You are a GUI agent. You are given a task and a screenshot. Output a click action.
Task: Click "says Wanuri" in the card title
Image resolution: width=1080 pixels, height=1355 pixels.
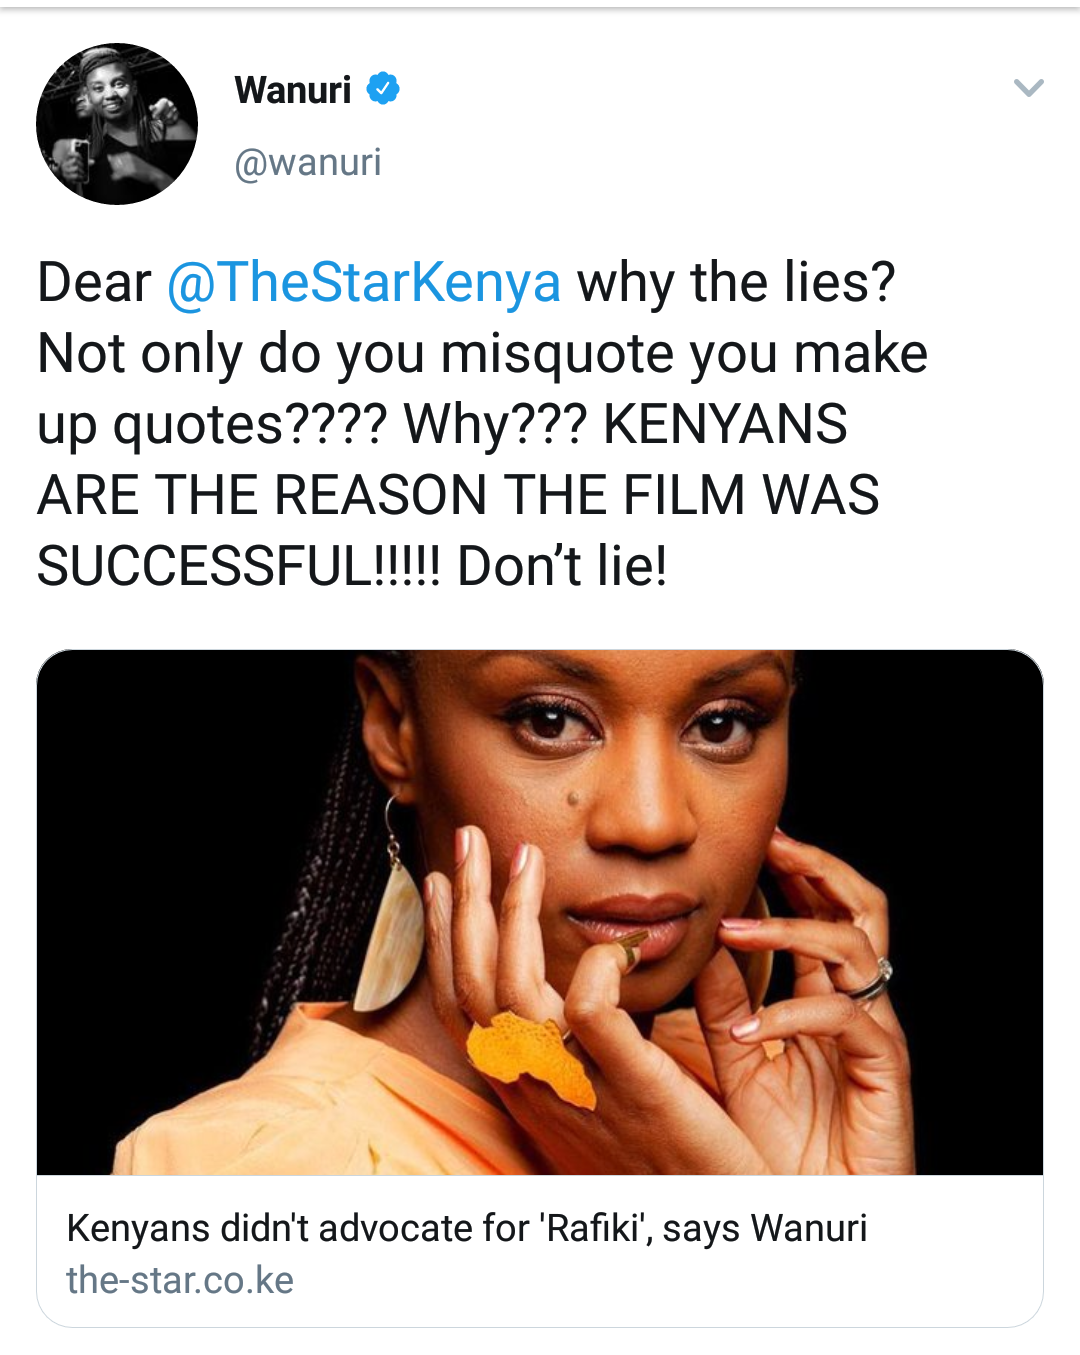(x=765, y=1228)
